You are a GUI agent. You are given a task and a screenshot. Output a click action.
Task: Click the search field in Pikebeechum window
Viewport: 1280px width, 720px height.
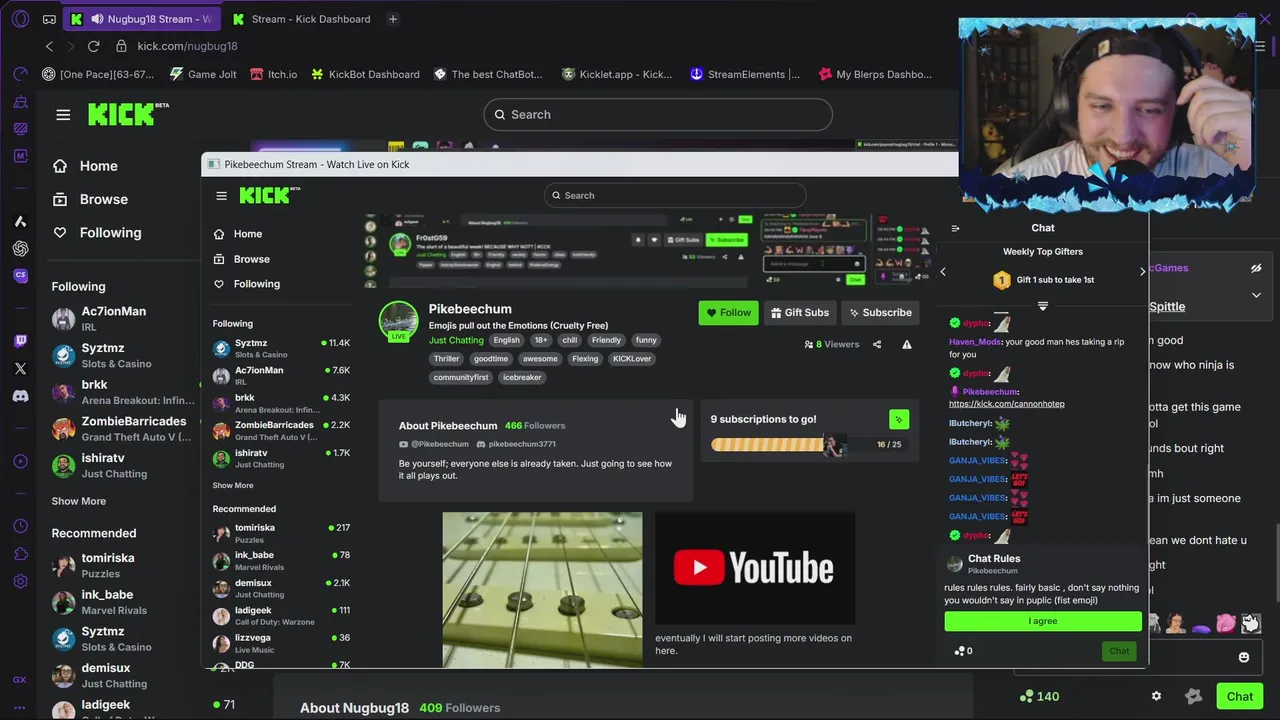pyautogui.click(x=675, y=195)
